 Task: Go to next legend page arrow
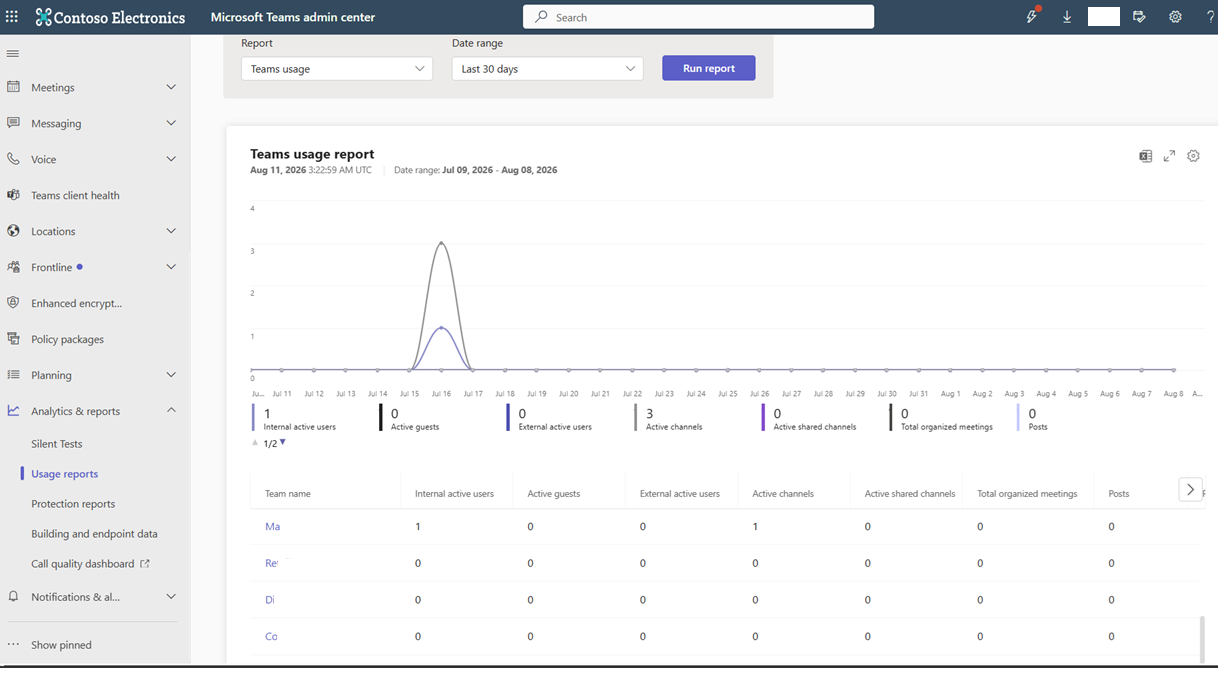283,442
